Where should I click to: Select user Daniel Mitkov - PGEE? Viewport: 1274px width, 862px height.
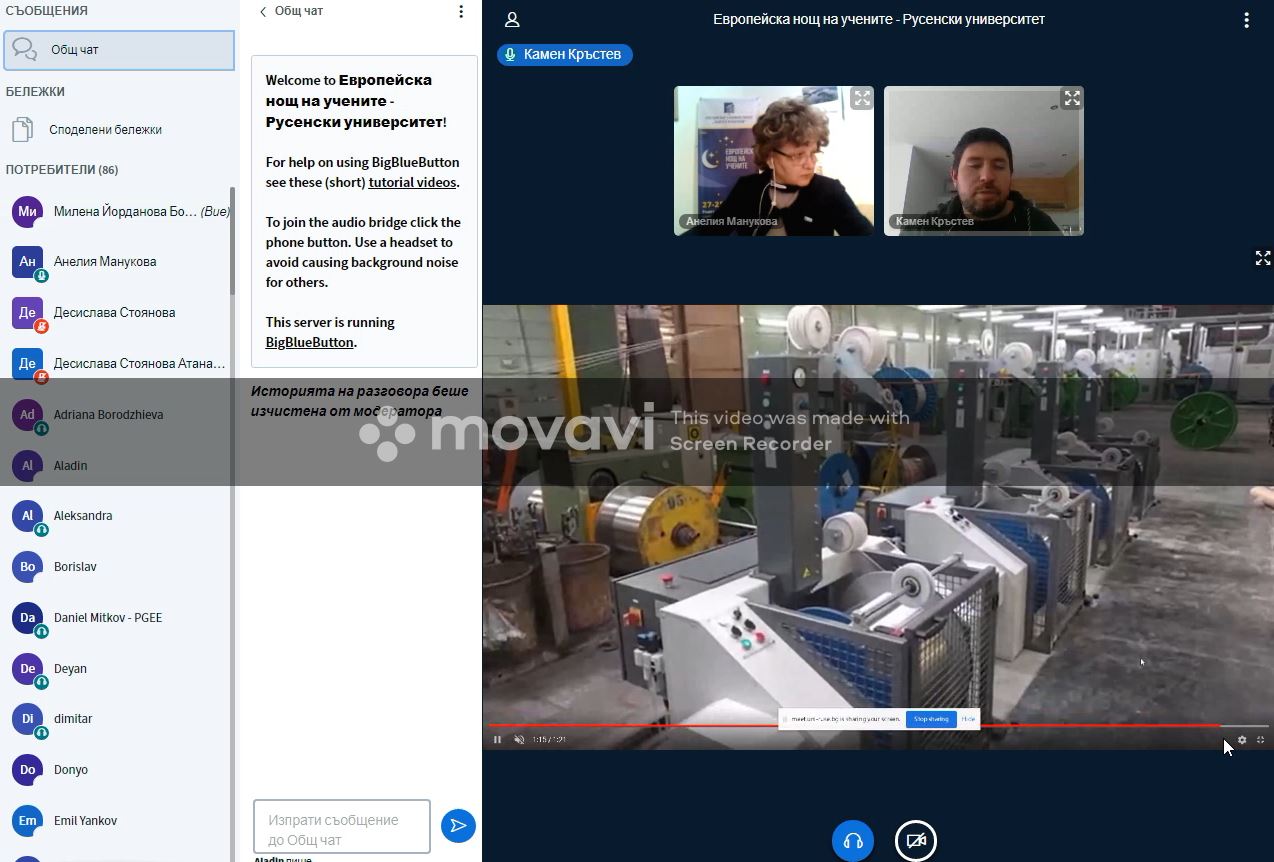coord(108,618)
